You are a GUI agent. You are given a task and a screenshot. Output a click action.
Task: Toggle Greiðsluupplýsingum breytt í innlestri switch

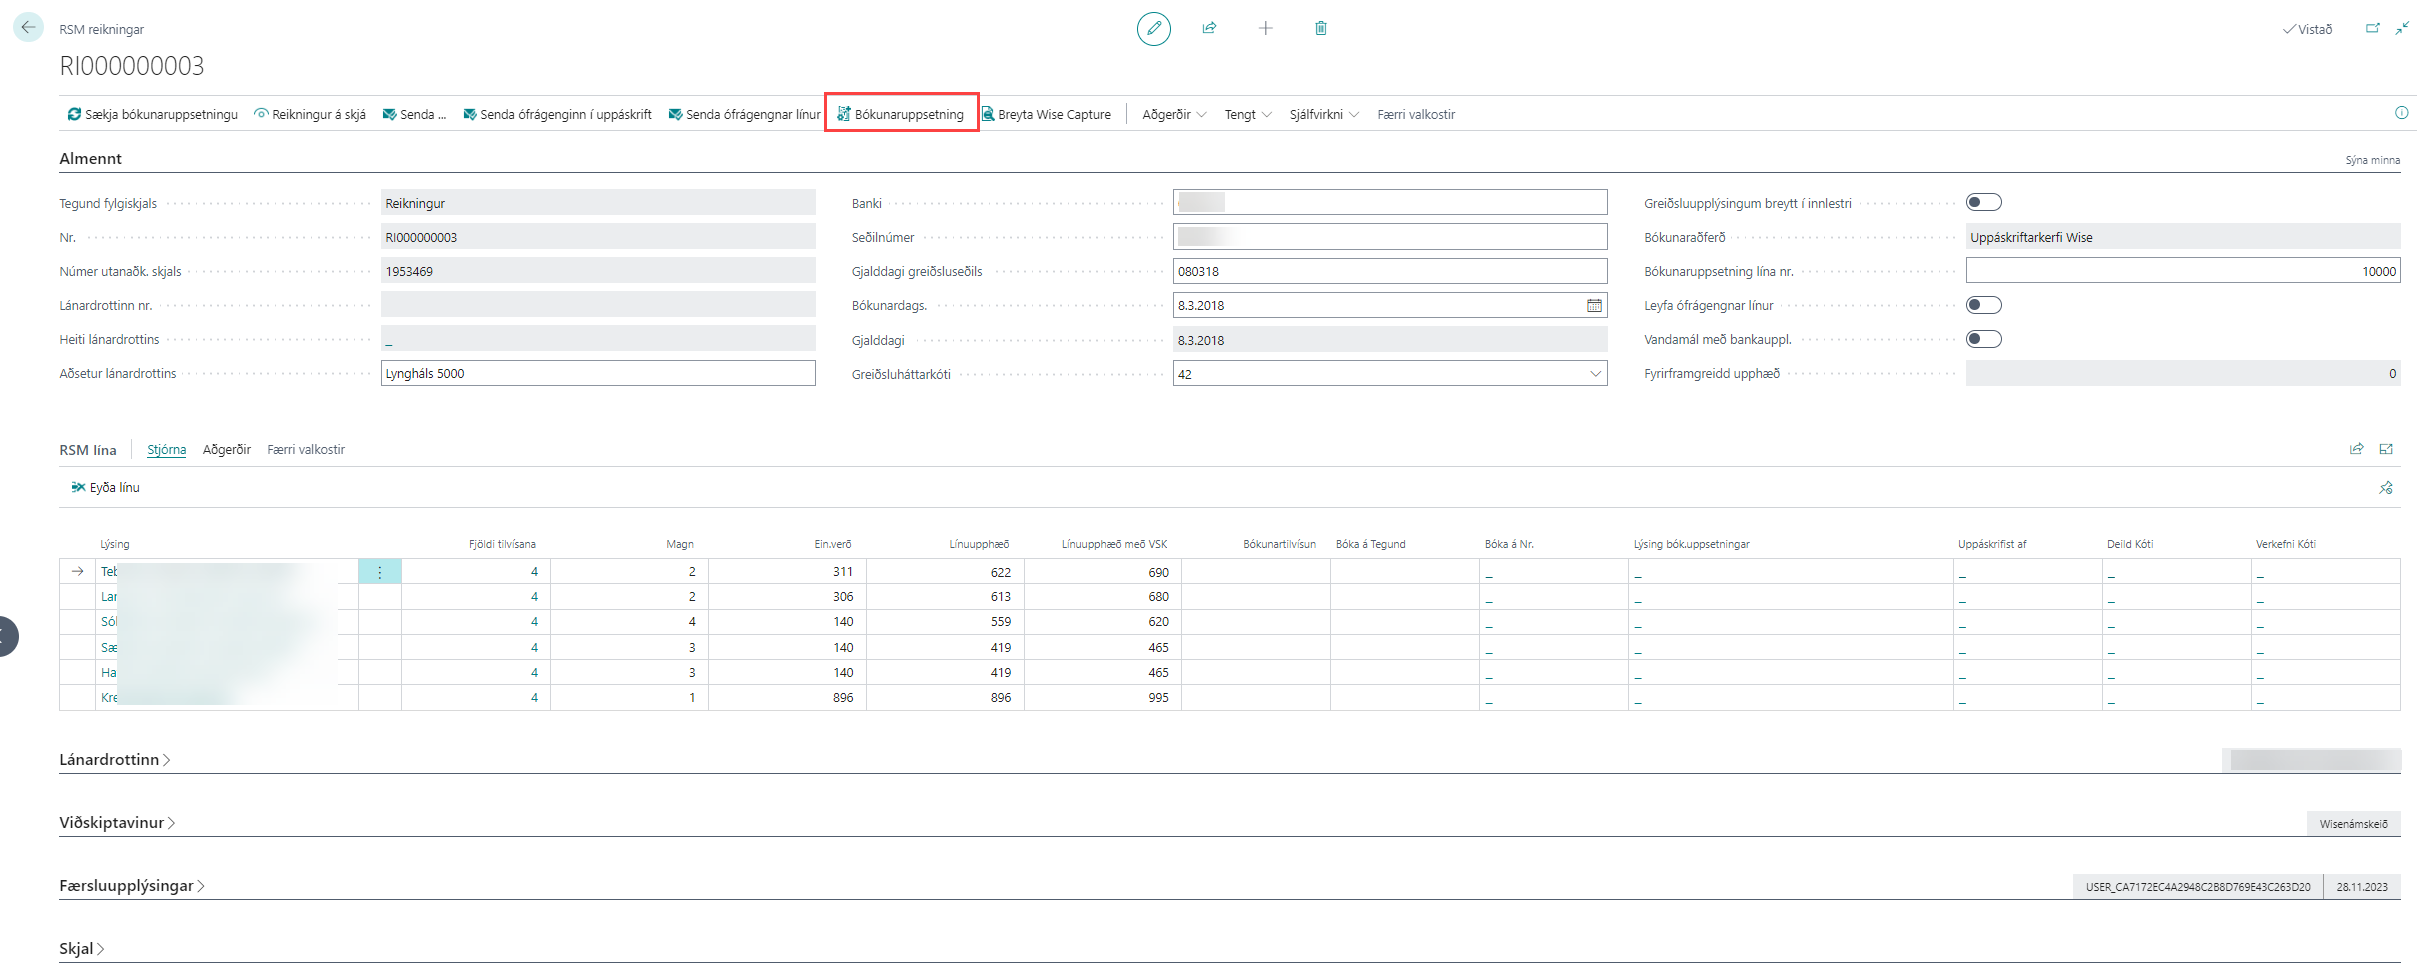1983,203
